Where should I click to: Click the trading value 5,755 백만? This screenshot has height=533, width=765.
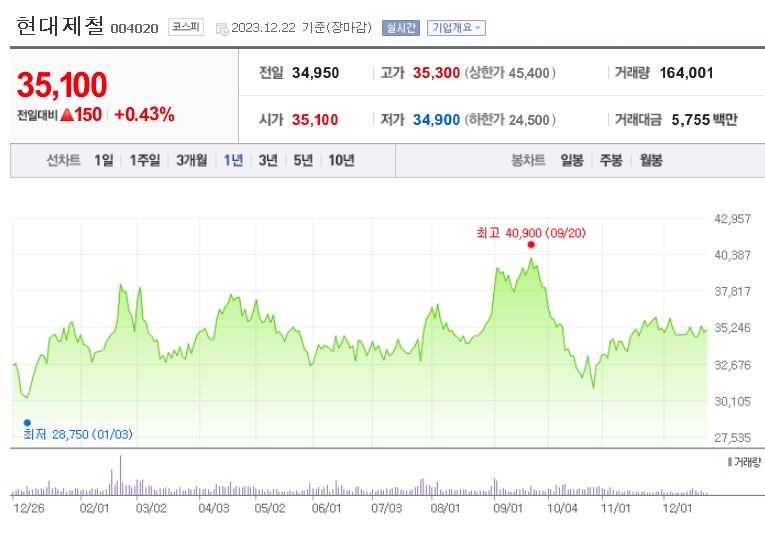pyautogui.click(x=704, y=120)
